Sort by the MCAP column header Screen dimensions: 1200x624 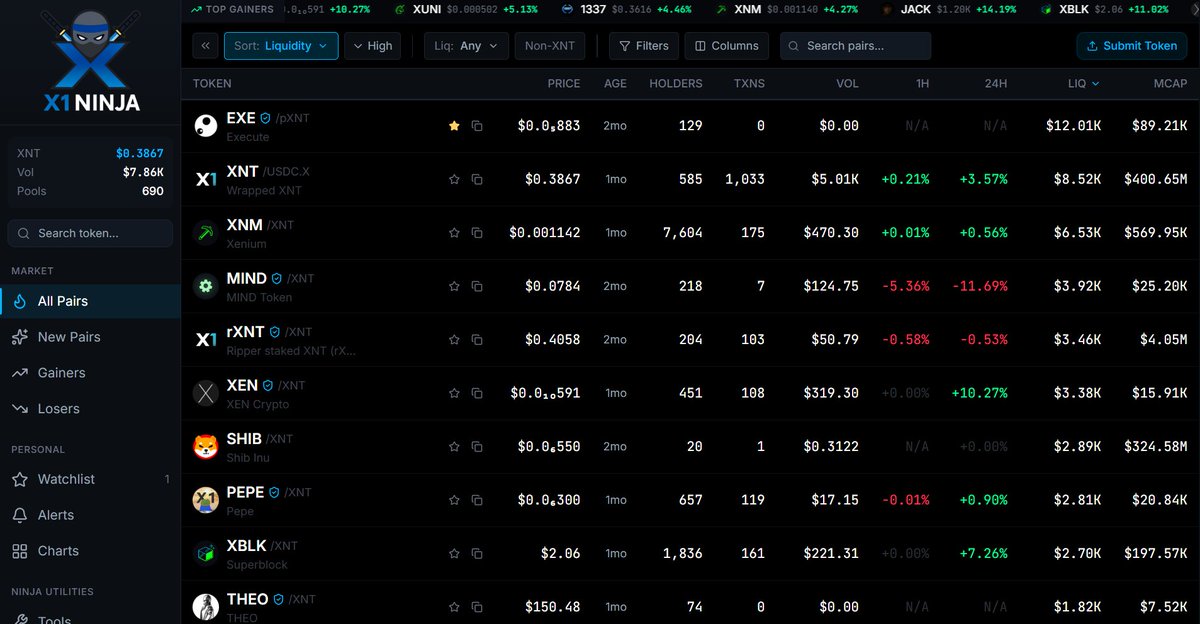[x=1170, y=84]
